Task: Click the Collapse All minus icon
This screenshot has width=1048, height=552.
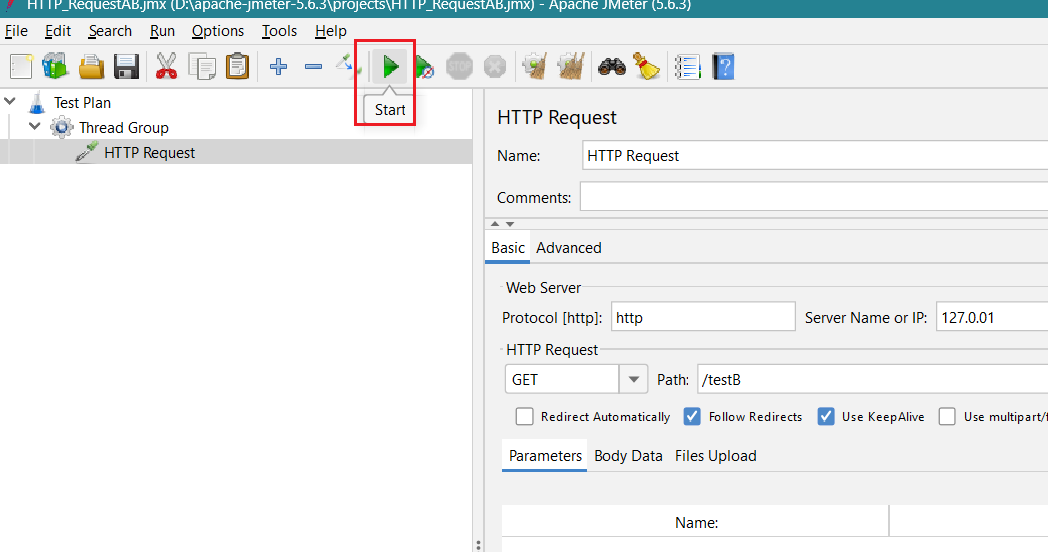Action: [x=313, y=67]
